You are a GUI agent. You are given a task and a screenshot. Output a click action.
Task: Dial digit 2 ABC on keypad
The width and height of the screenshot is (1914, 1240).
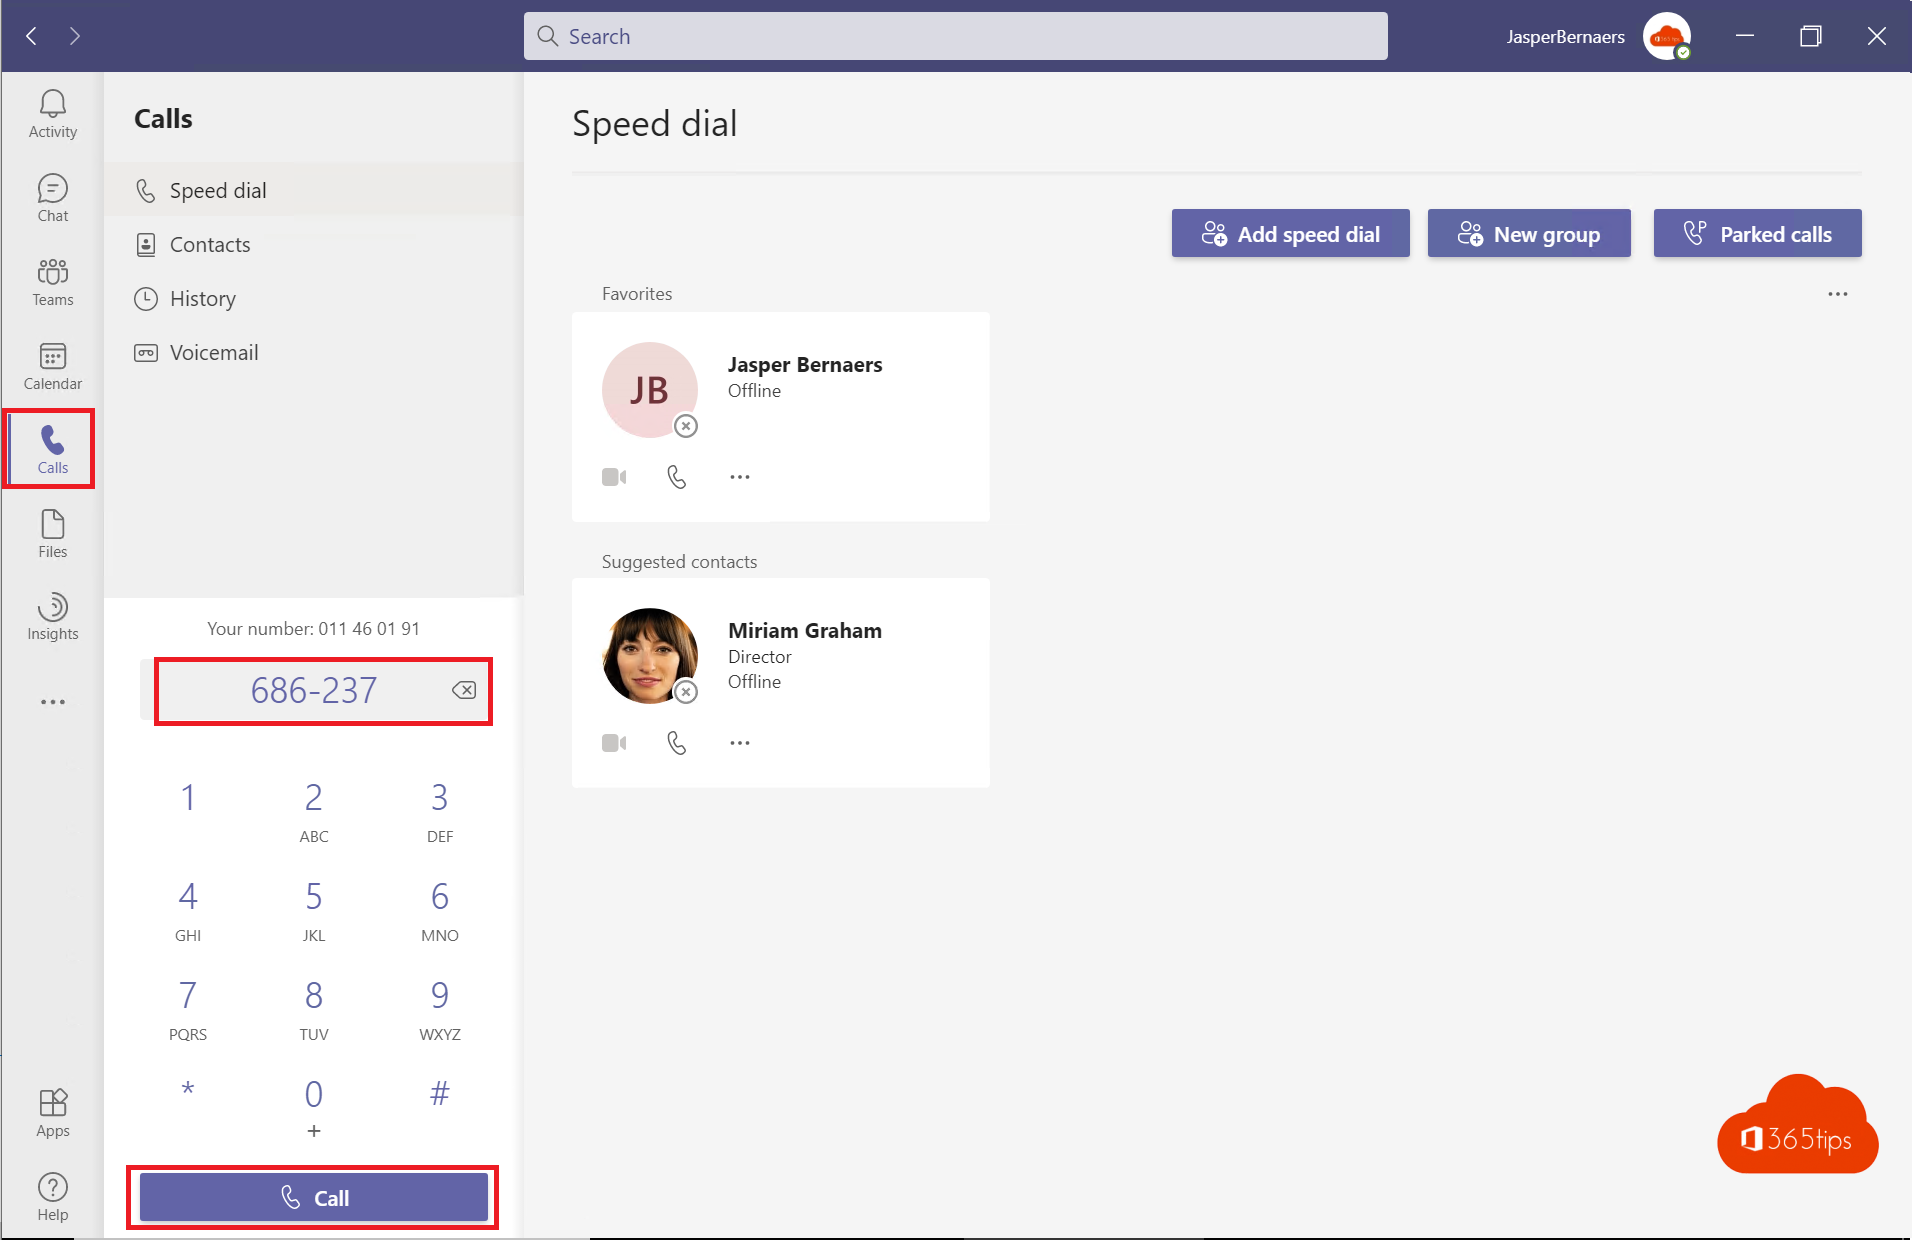(314, 812)
